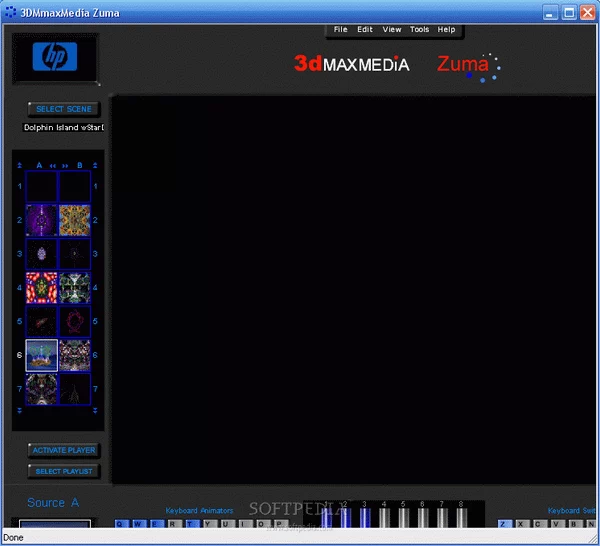Open the Tools menu
Screen dimensions: 600x546
tap(419, 29)
